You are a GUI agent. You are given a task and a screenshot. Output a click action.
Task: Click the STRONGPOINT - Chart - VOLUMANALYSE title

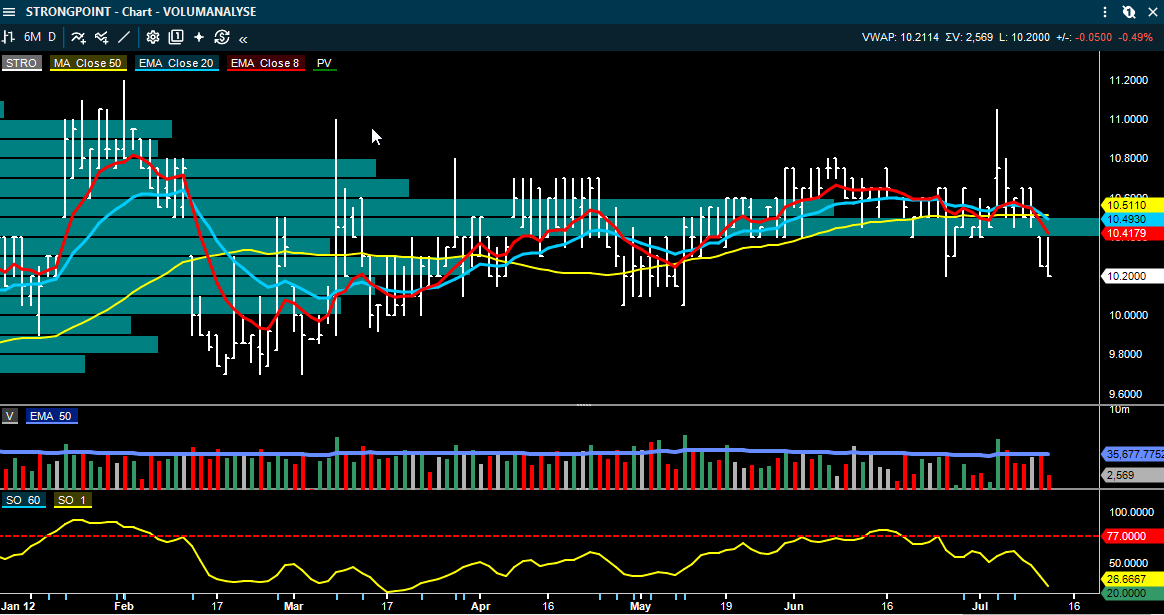141,12
